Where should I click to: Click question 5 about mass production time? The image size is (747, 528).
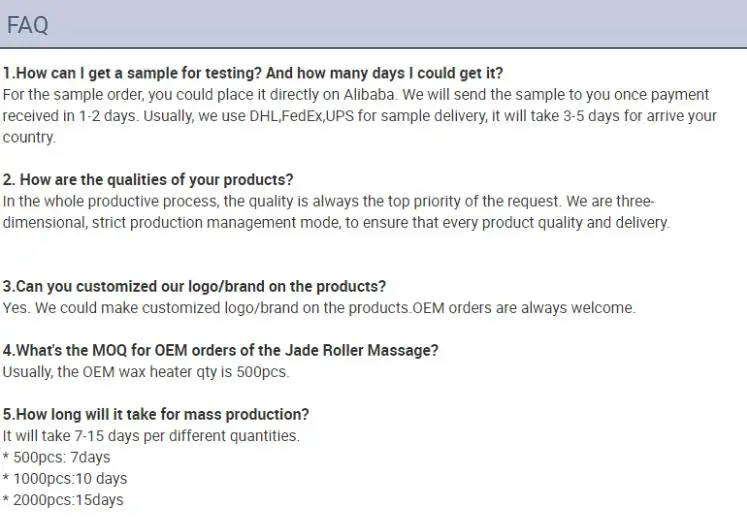point(155,414)
